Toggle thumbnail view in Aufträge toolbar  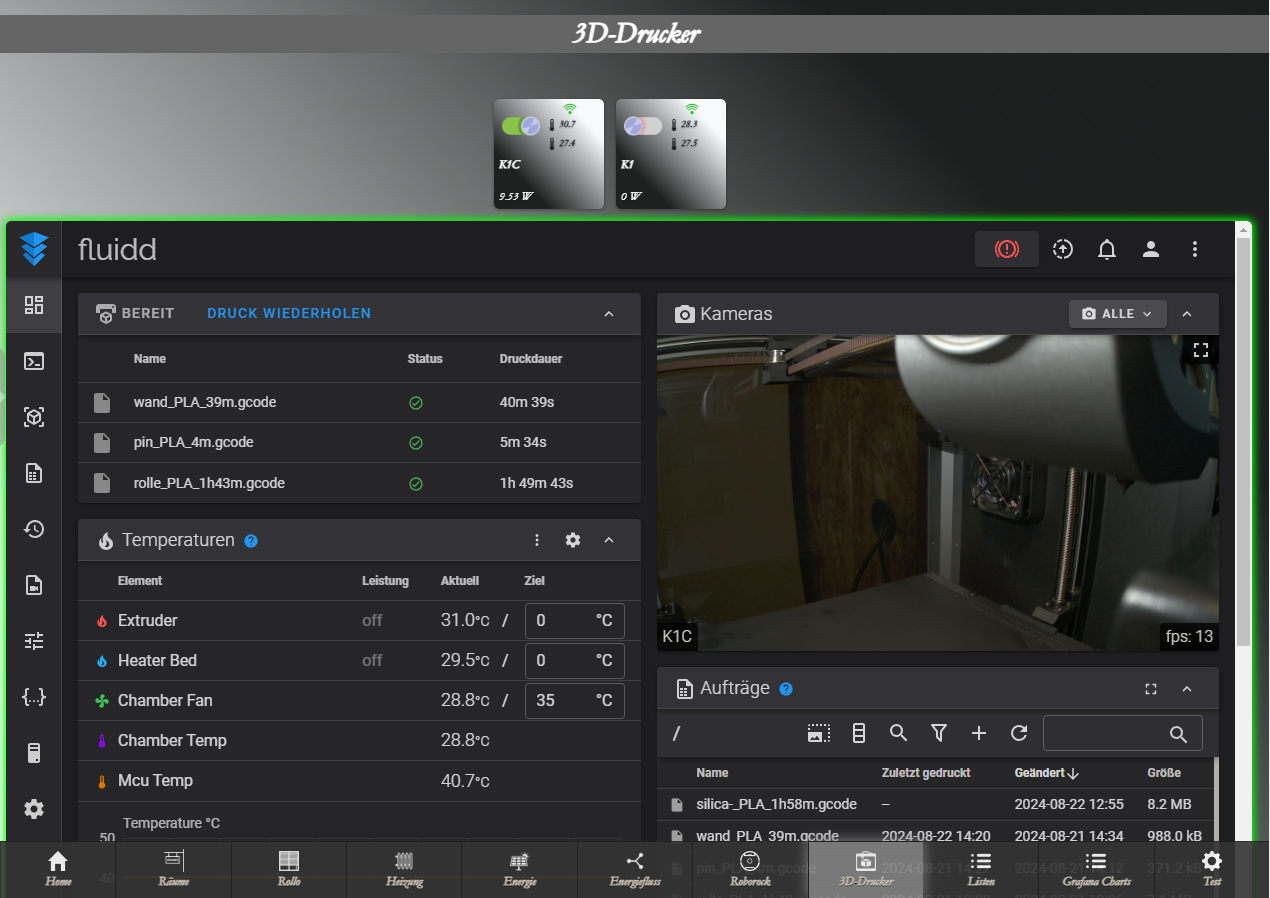[x=818, y=733]
